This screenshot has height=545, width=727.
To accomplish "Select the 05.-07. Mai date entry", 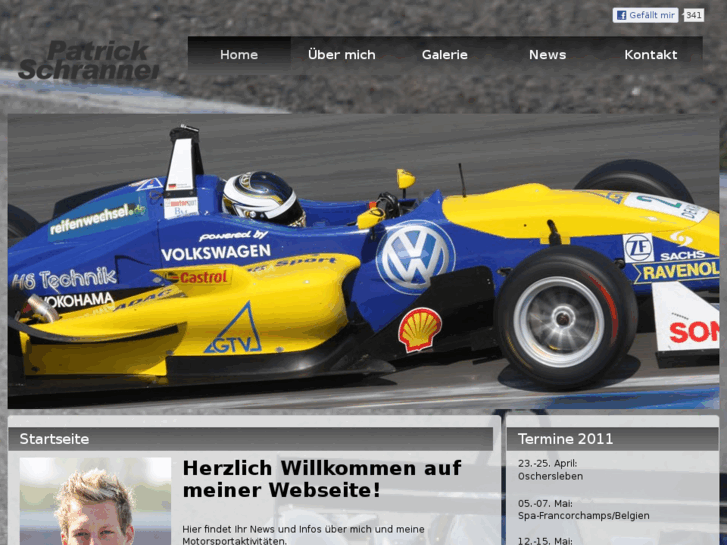I will point(545,503).
